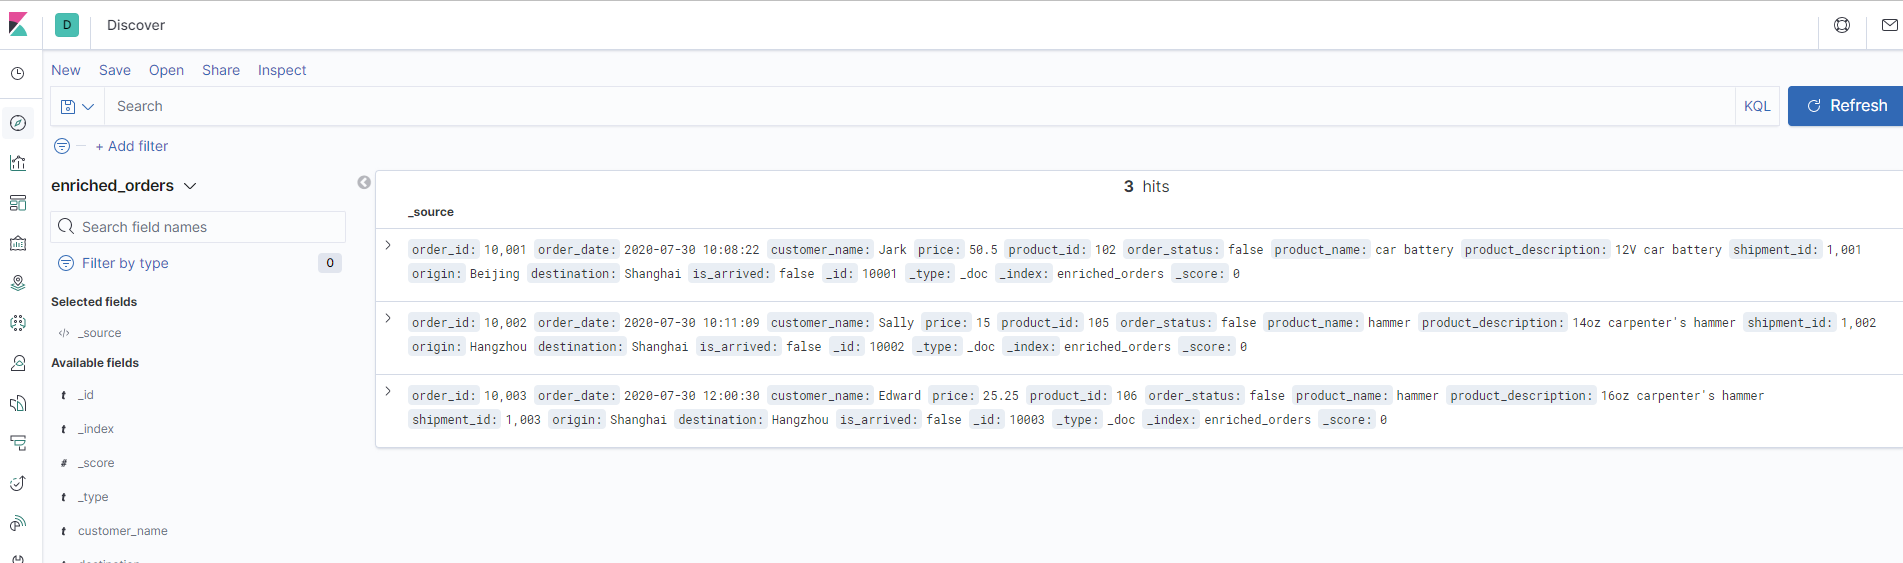Select the _id available field
Screen dimensions: 1903x563
click(x=86, y=395)
